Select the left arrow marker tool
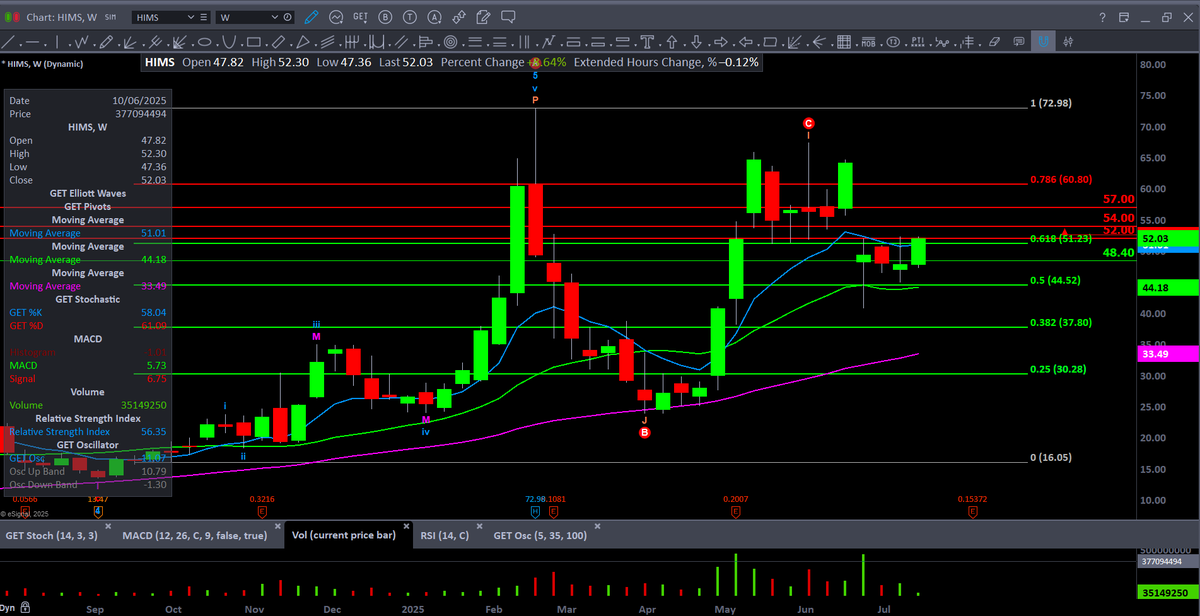 point(746,42)
